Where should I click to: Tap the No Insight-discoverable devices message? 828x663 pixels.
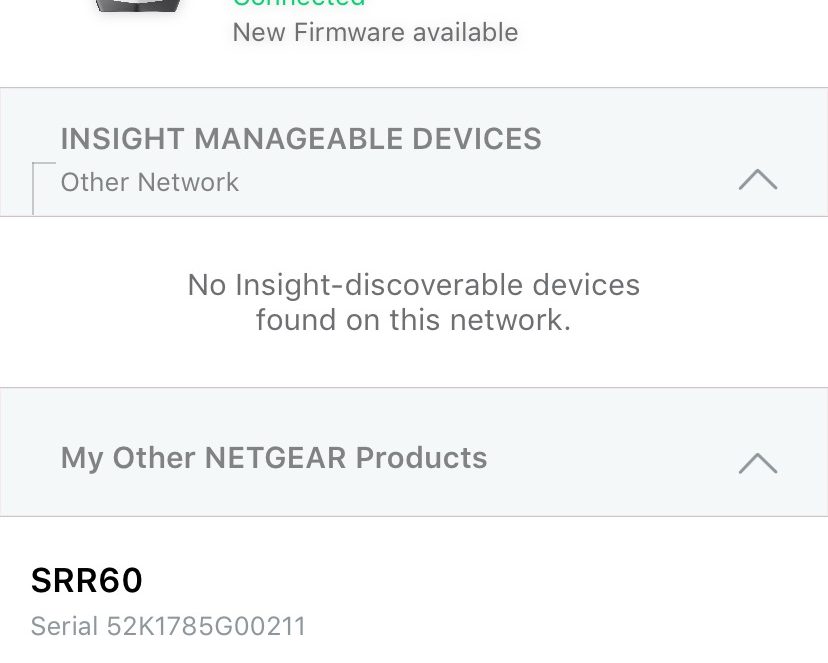coord(413,302)
